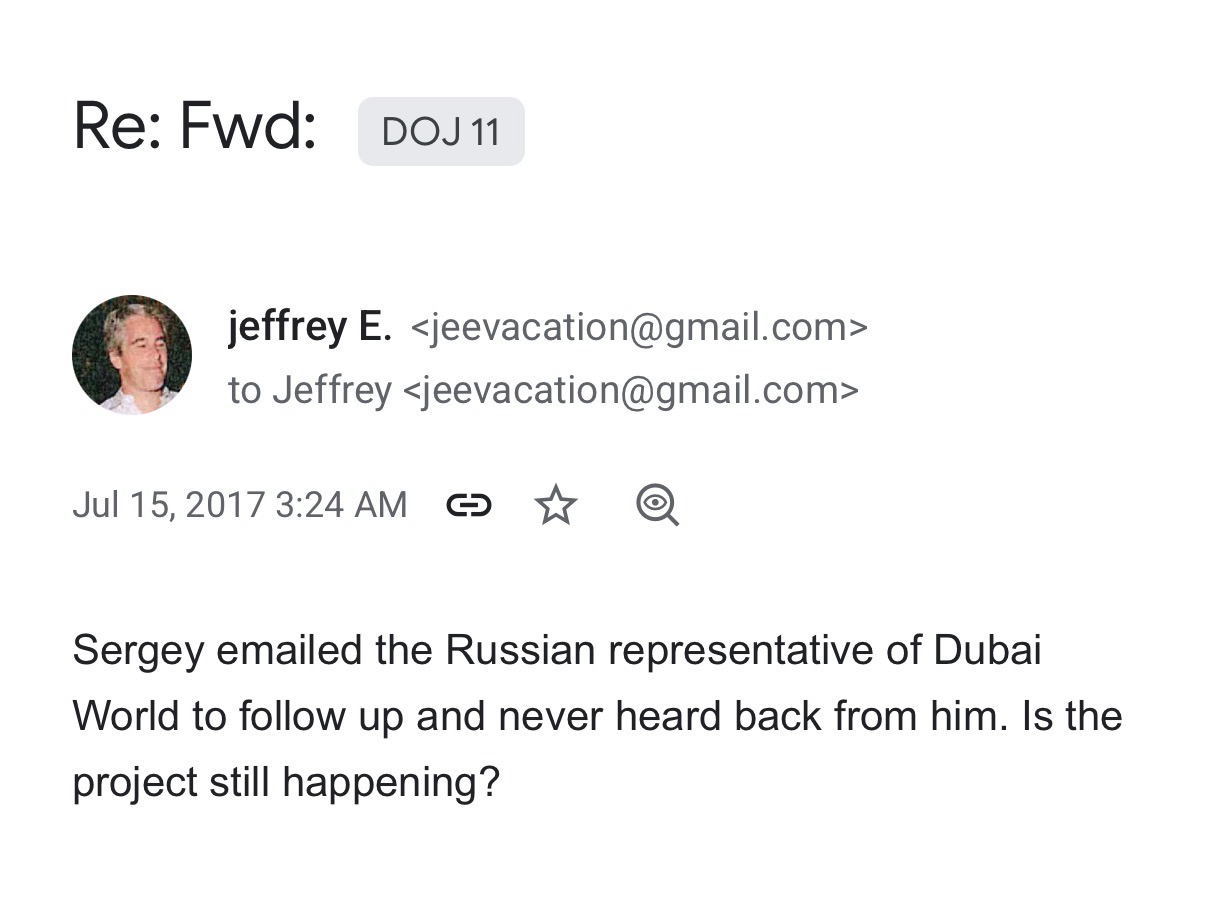Screen dimensions: 1206x899
Task: Click the recipient's email address in the To line
Action: point(630,390)
